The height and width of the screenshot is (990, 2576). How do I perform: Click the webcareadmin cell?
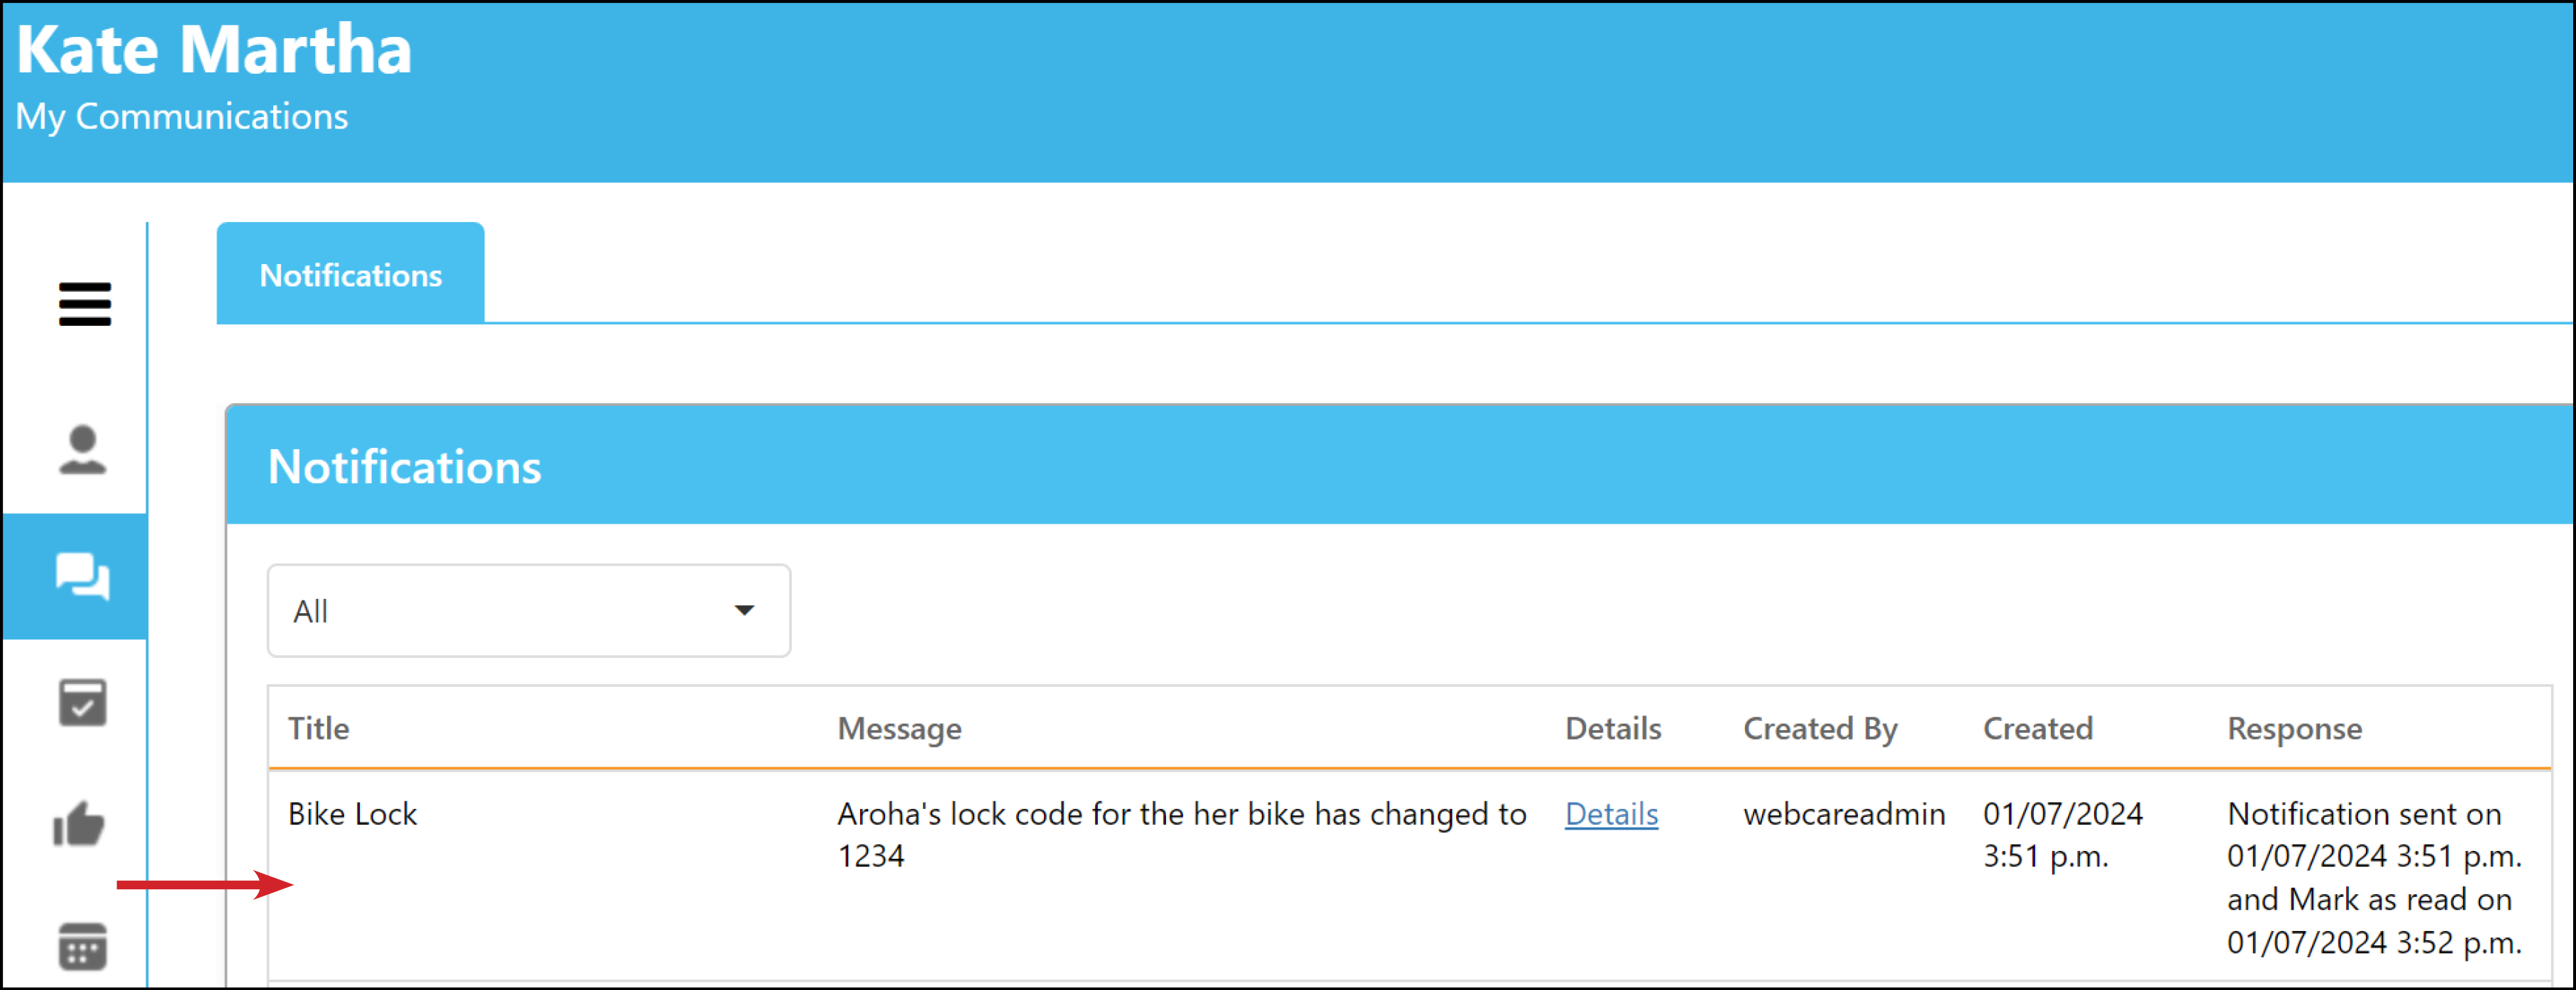pyautogui.click(x=1844, y=814)
